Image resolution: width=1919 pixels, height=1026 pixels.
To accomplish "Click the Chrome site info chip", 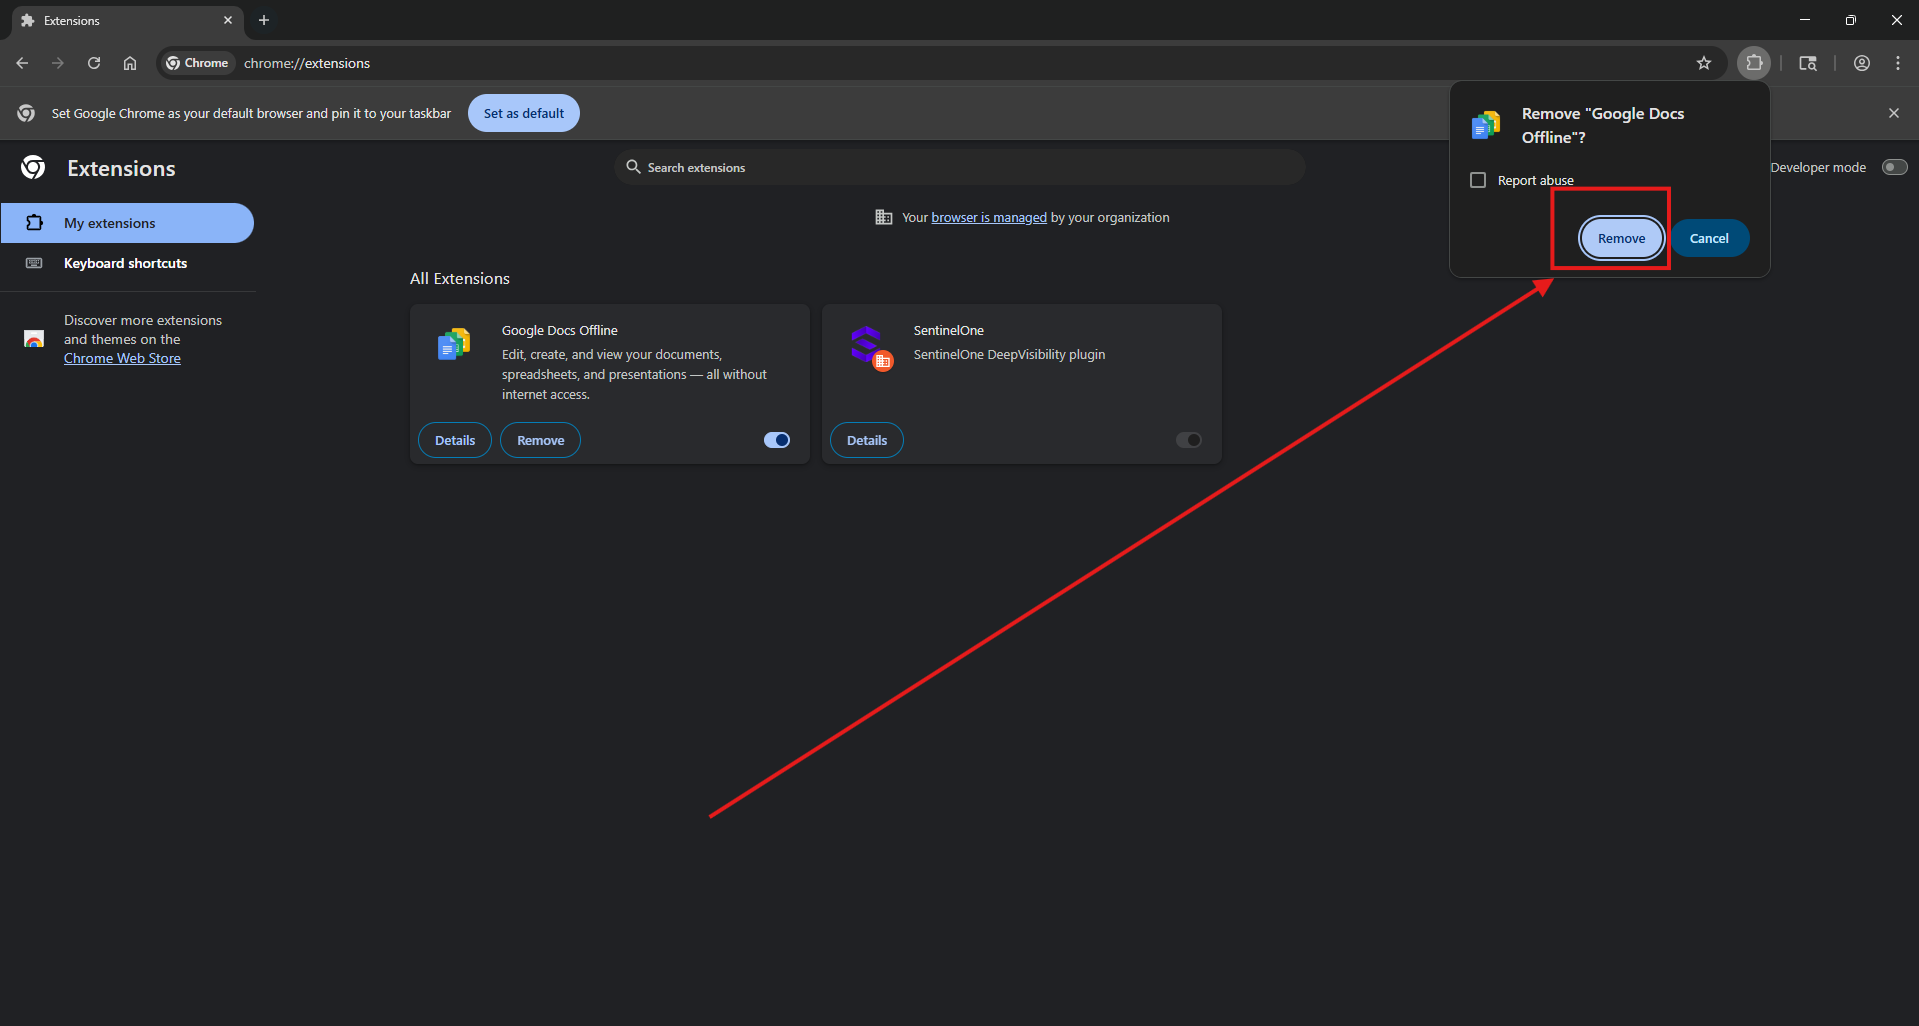I will (x=198, y=63).
